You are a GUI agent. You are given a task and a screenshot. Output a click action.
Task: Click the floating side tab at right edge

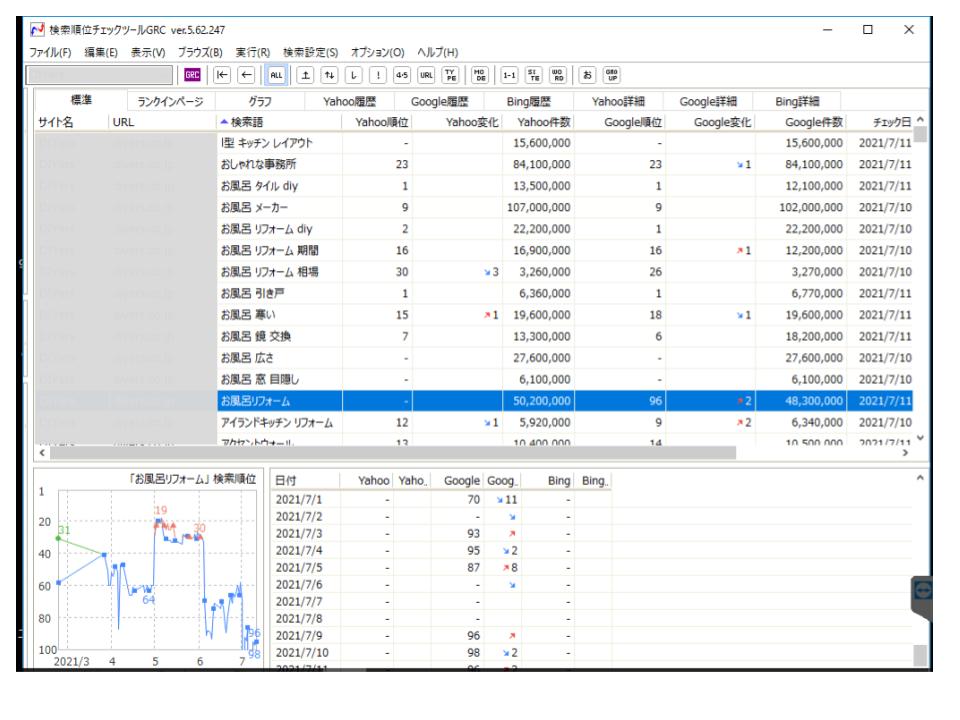(922, 597)
